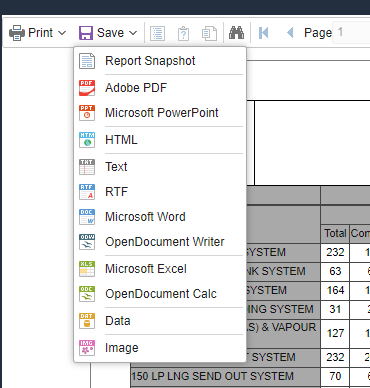Select HTML export option
Image resolution: width=370 pixels, height=388 pixels.
coord(160,140)
